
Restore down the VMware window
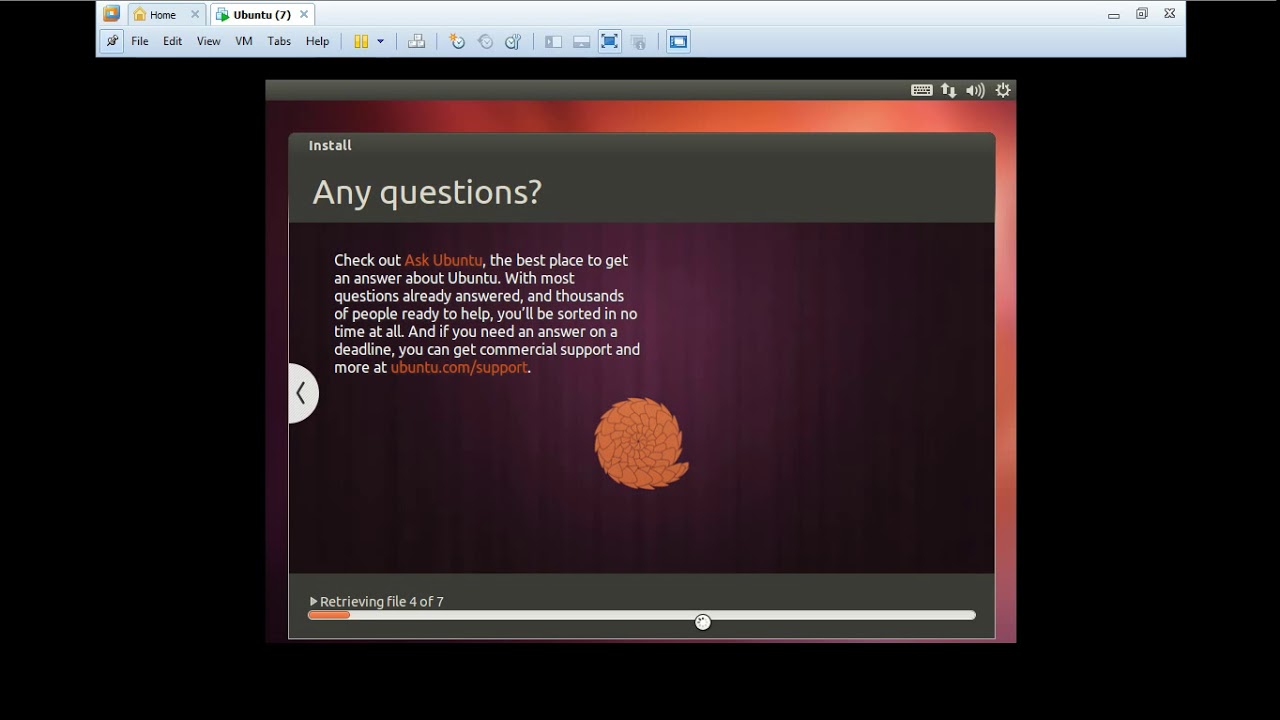coord(1142,14)
